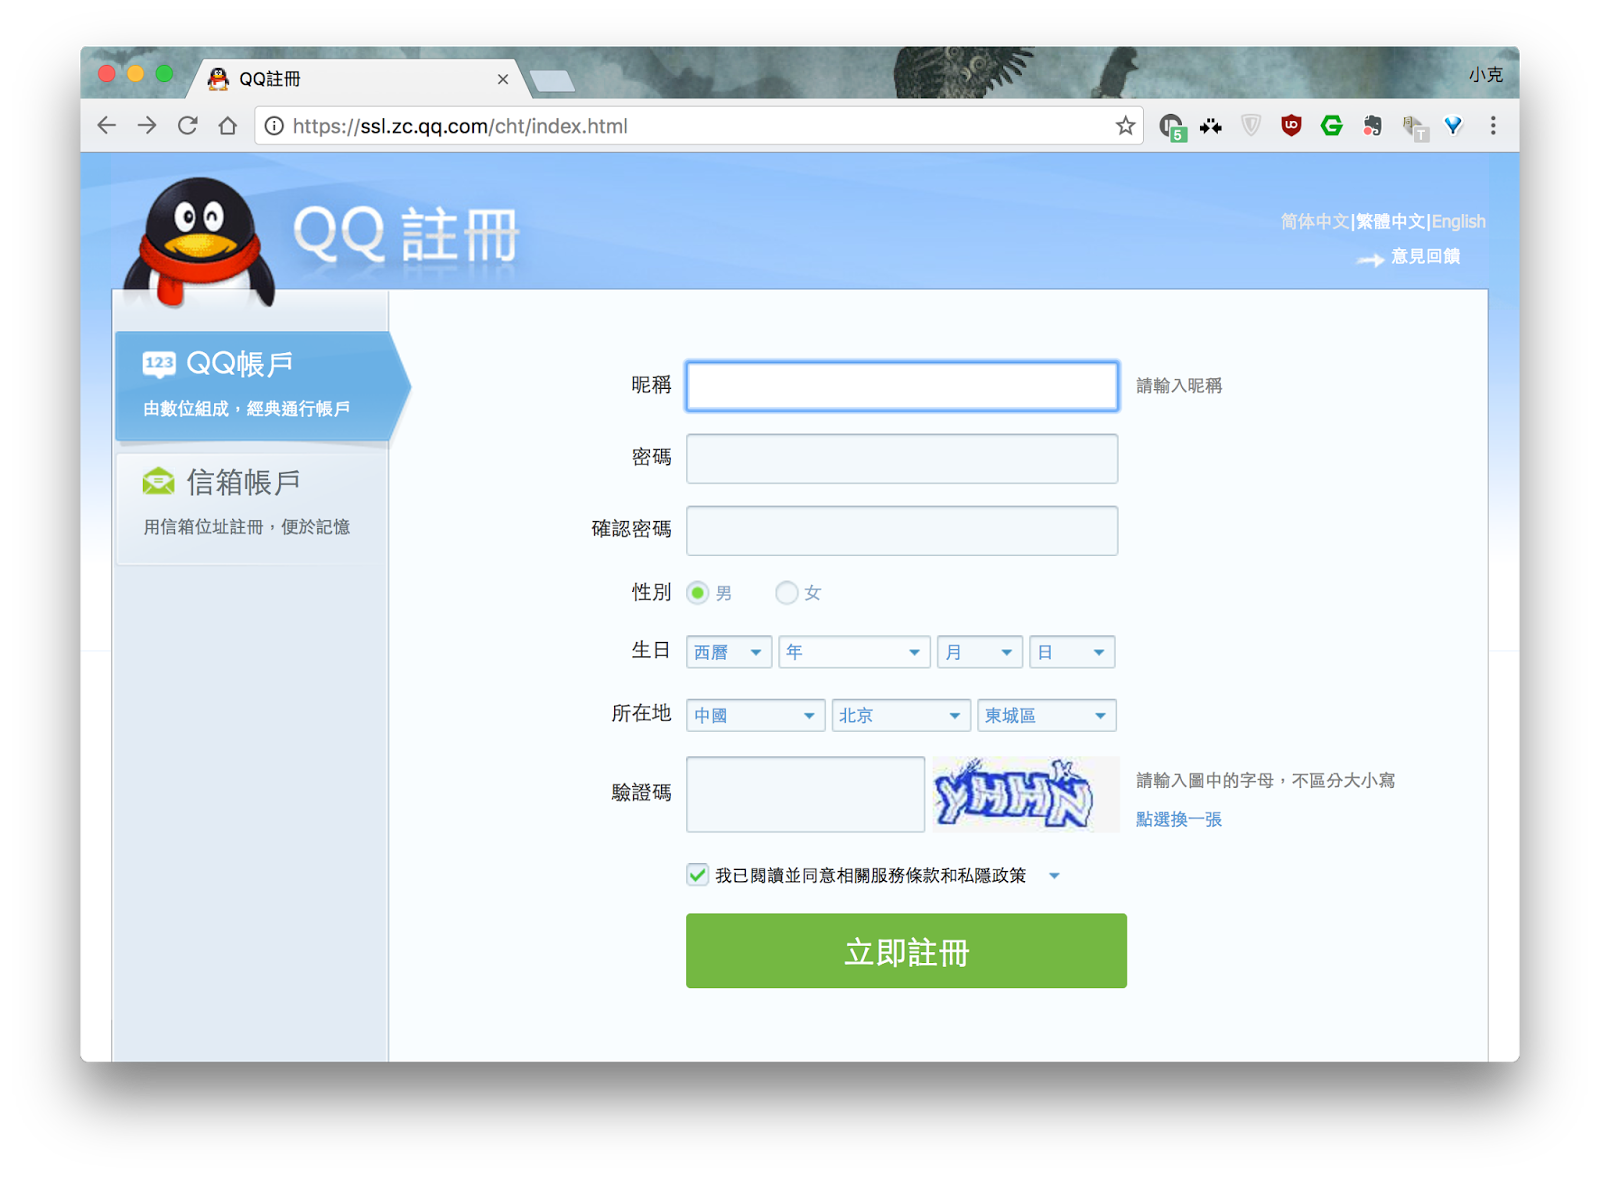Click the nickname input field
Image resolution: width=1600 pixels, height=1177 pixels.
(x=900, y=385)
